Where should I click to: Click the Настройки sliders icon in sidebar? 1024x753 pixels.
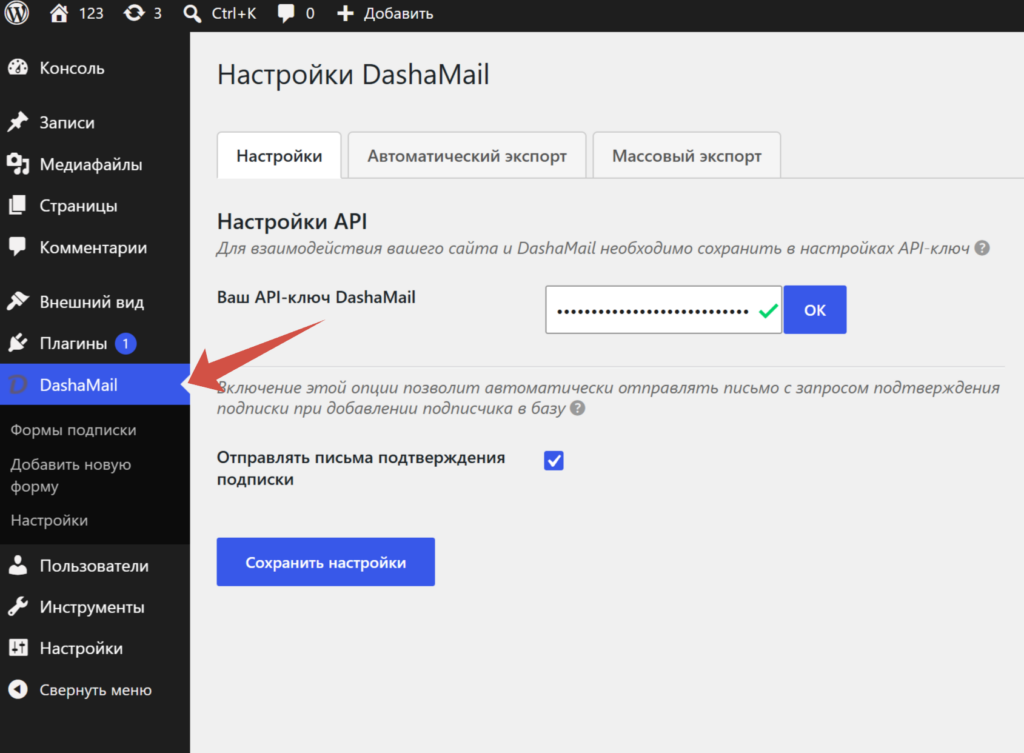click(18, 648)
